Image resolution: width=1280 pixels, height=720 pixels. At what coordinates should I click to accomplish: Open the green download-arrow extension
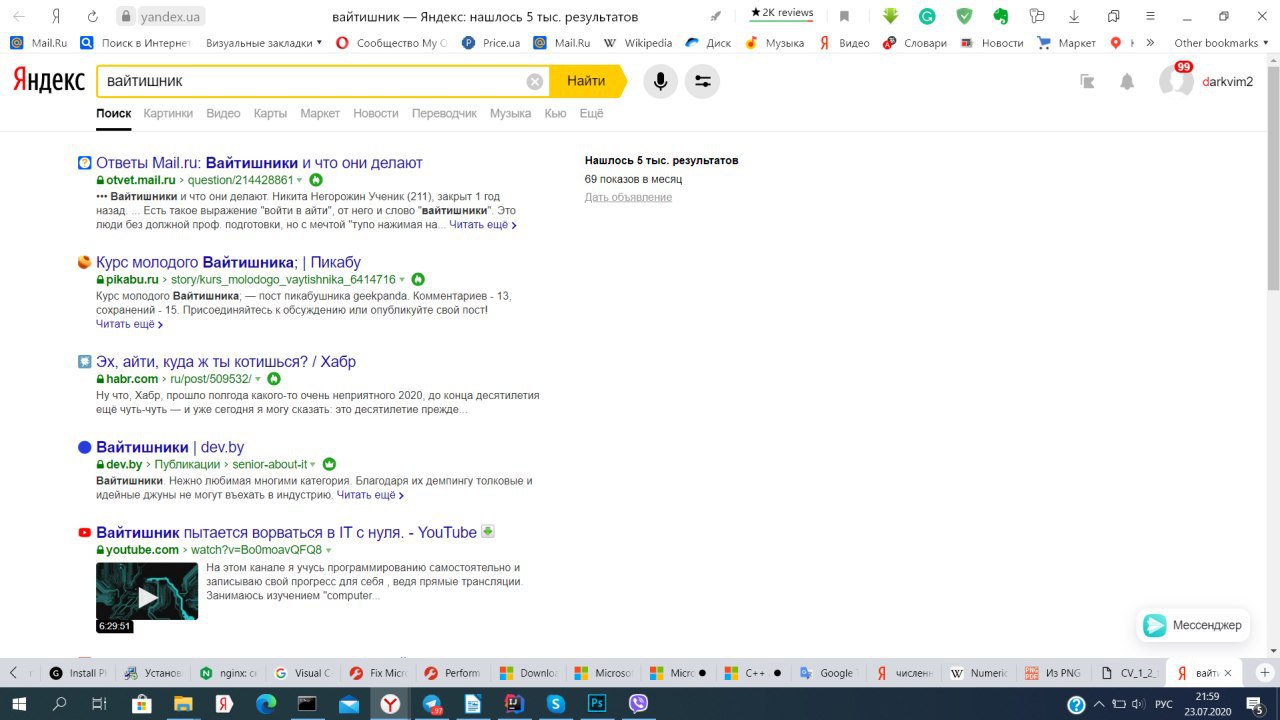[x=890, y=16]
